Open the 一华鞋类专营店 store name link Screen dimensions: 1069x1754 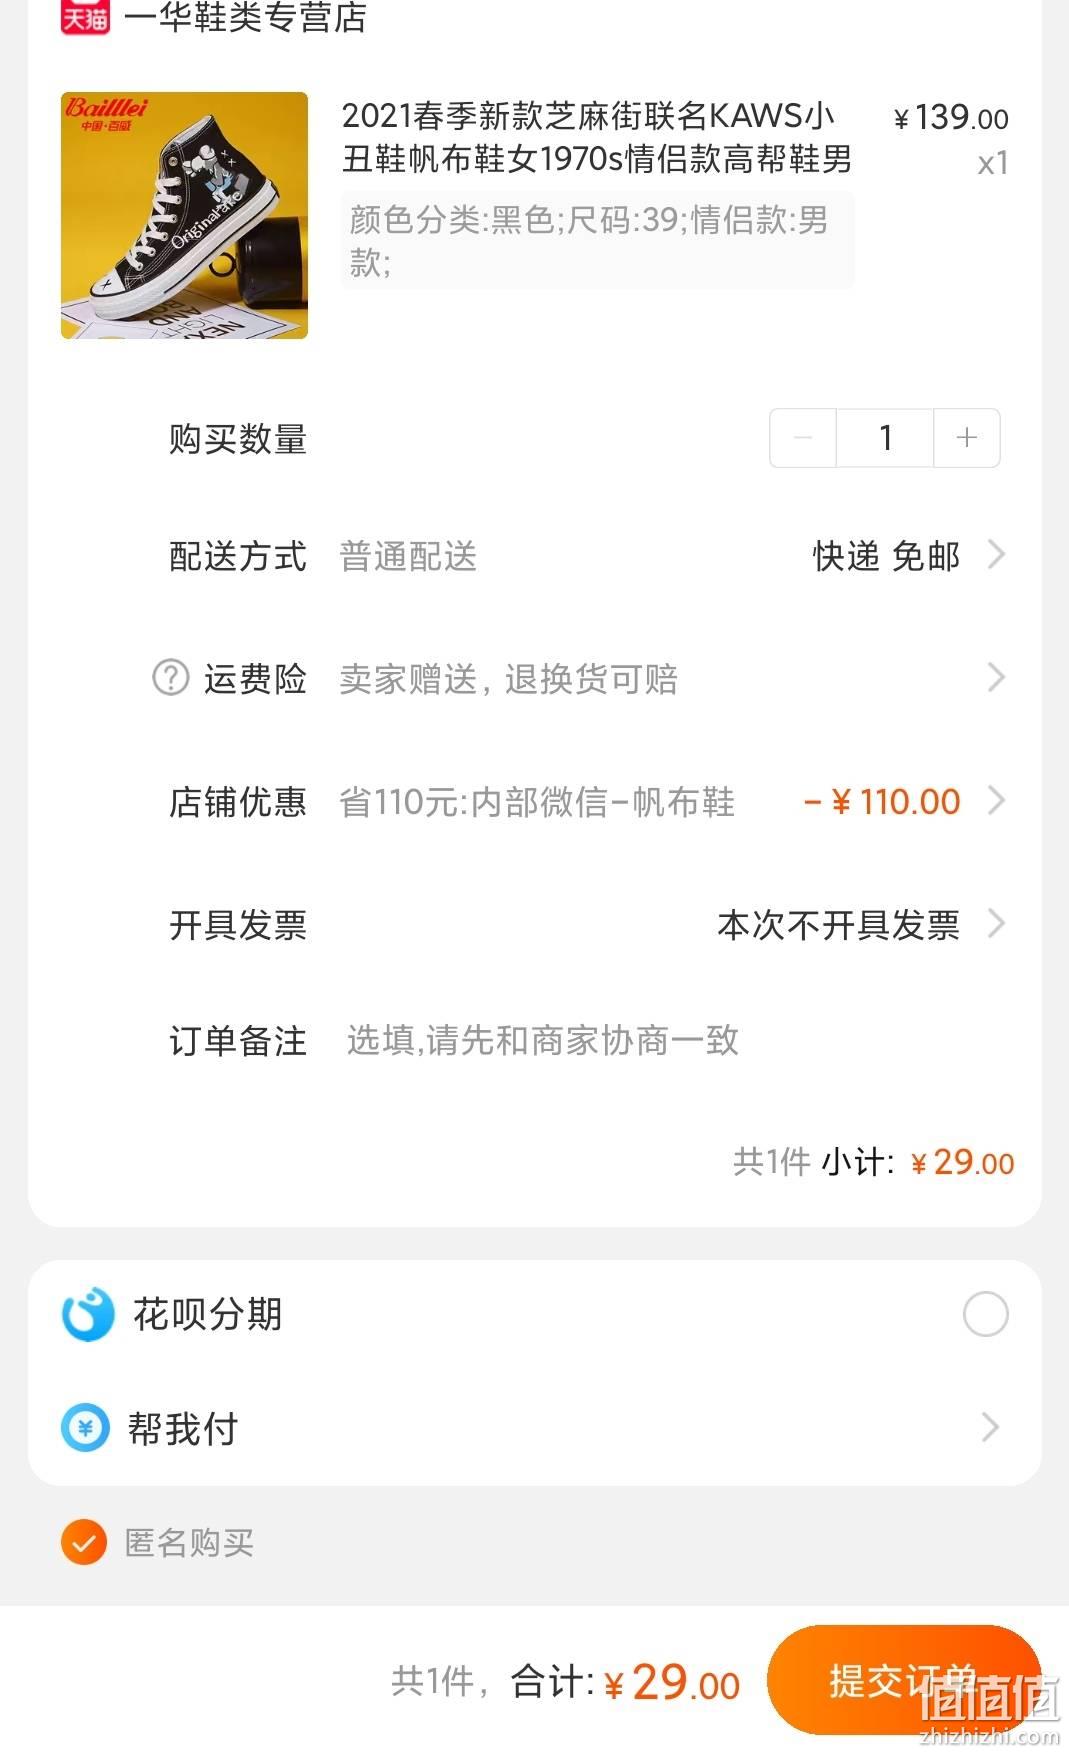(245, 17)
